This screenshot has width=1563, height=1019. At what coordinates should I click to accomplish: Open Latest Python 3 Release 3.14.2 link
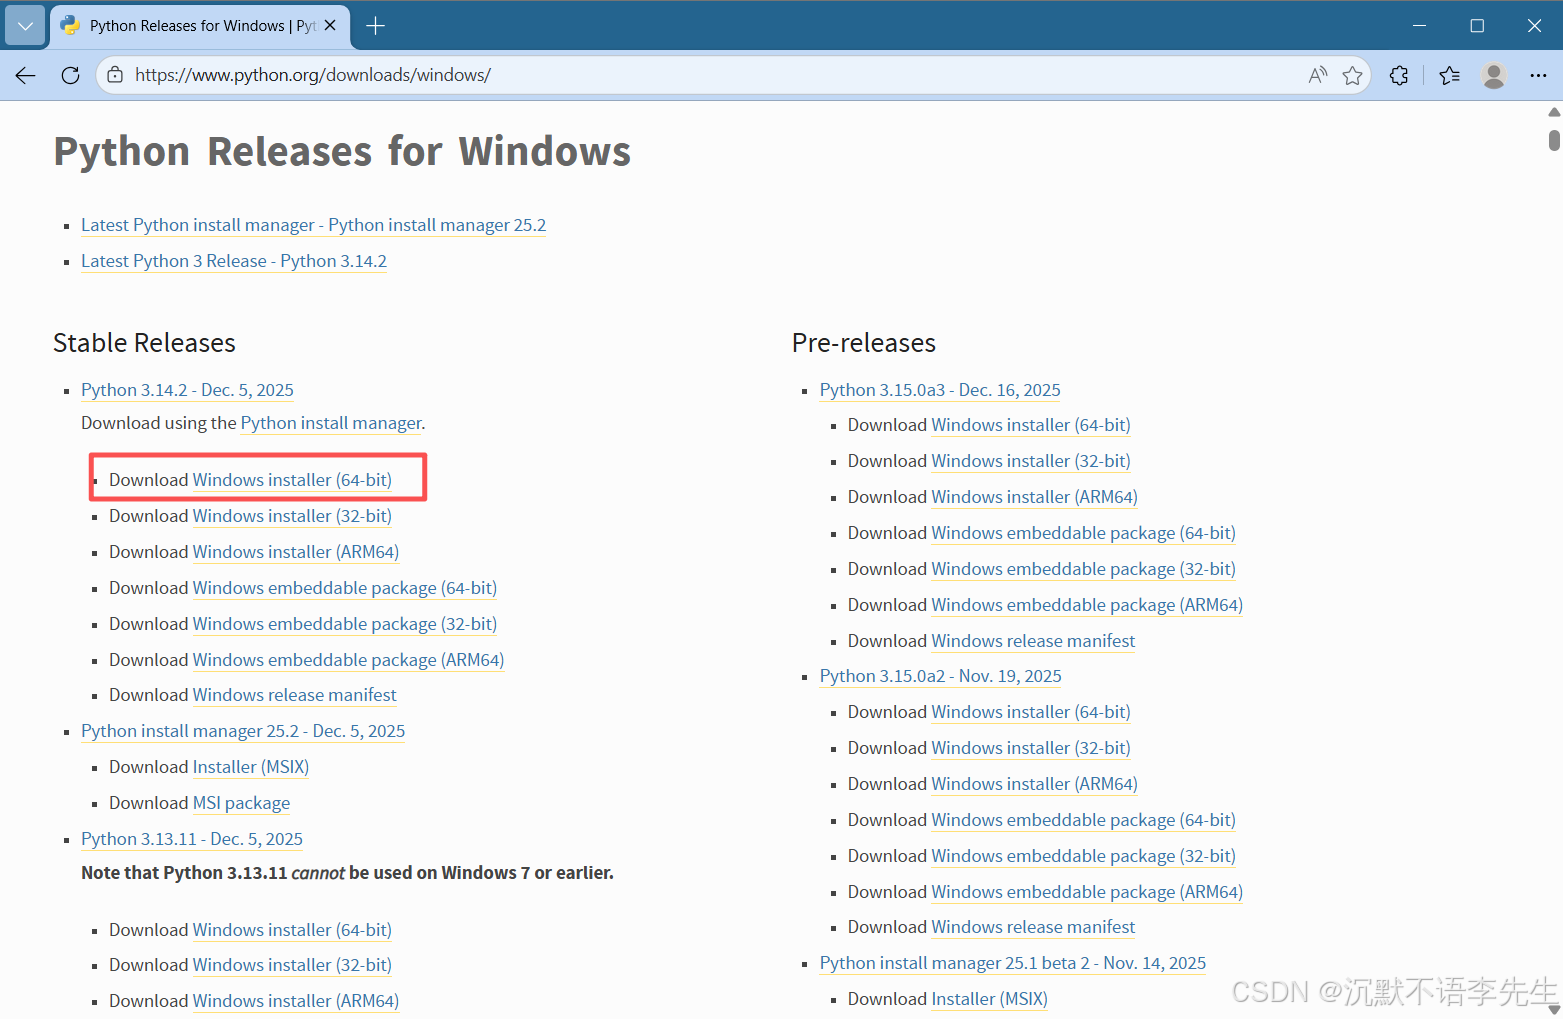click(233, 261)
